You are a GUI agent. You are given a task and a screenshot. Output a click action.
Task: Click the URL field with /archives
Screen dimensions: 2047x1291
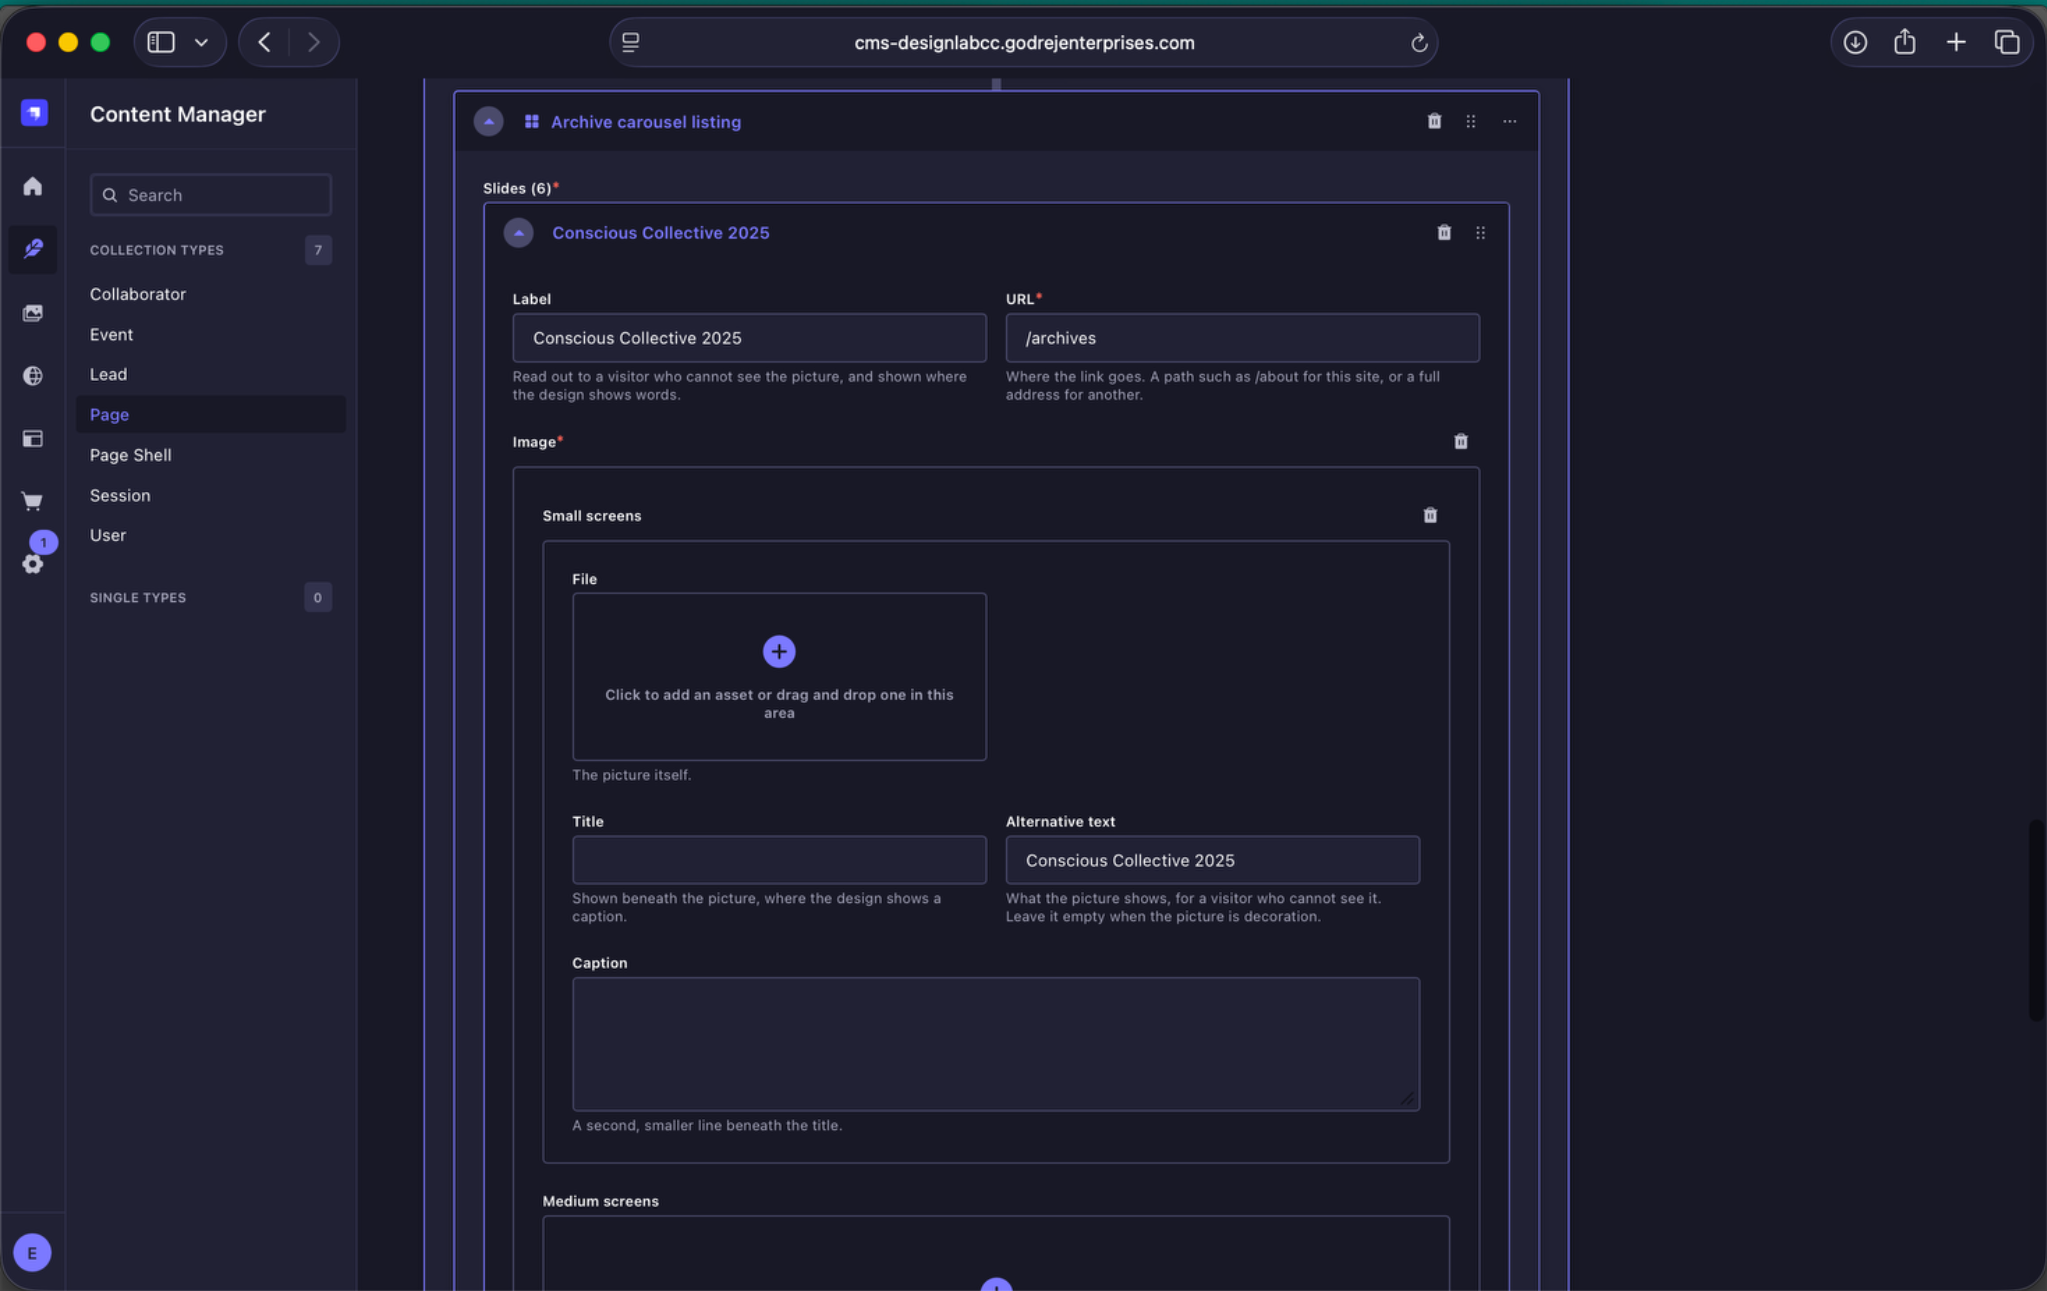[1242, 338]
